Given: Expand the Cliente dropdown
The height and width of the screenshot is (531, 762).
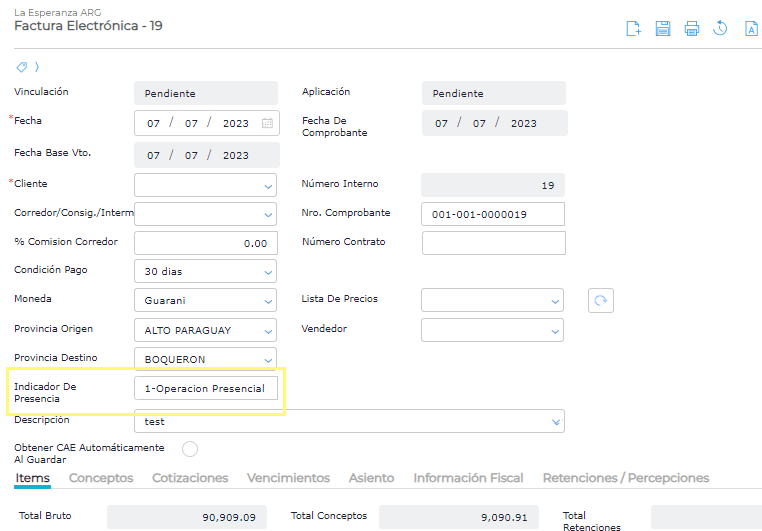Looking at the screenshot, I should click(268, 186).
